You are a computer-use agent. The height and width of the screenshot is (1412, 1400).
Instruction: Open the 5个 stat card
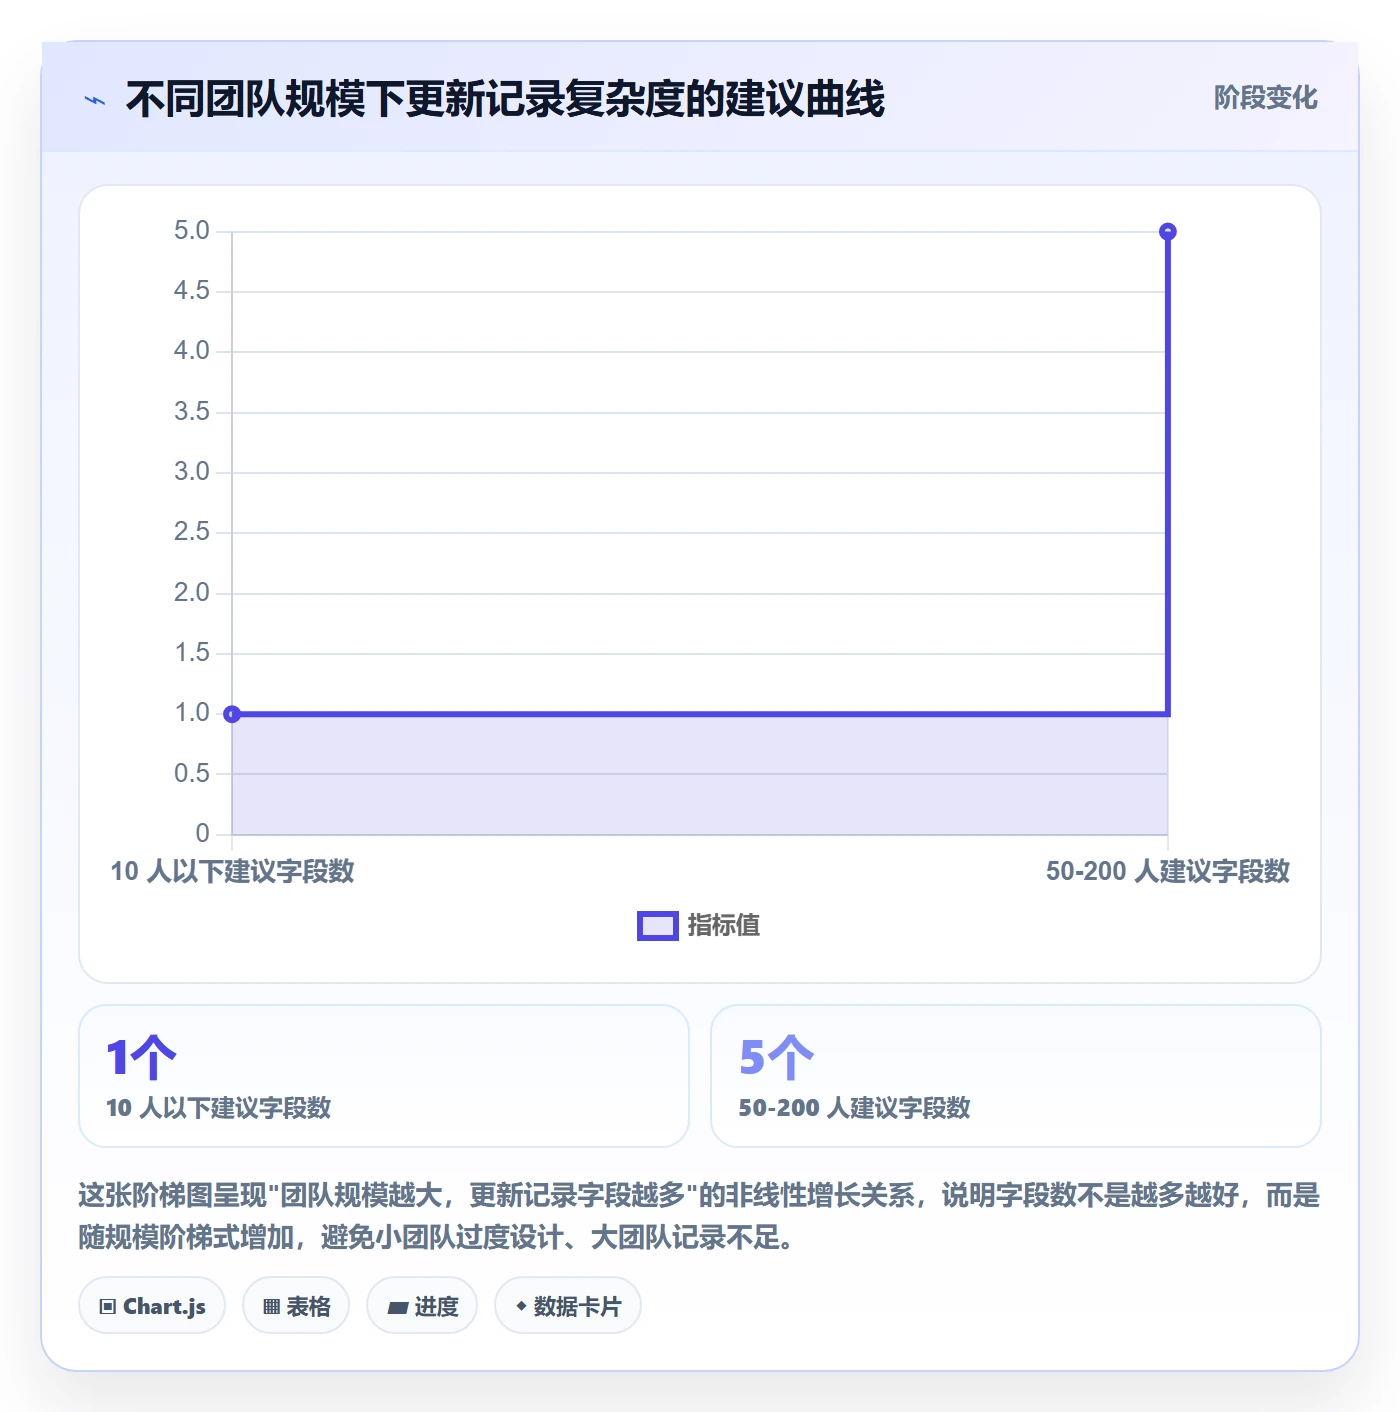tap(1016, 1076)
